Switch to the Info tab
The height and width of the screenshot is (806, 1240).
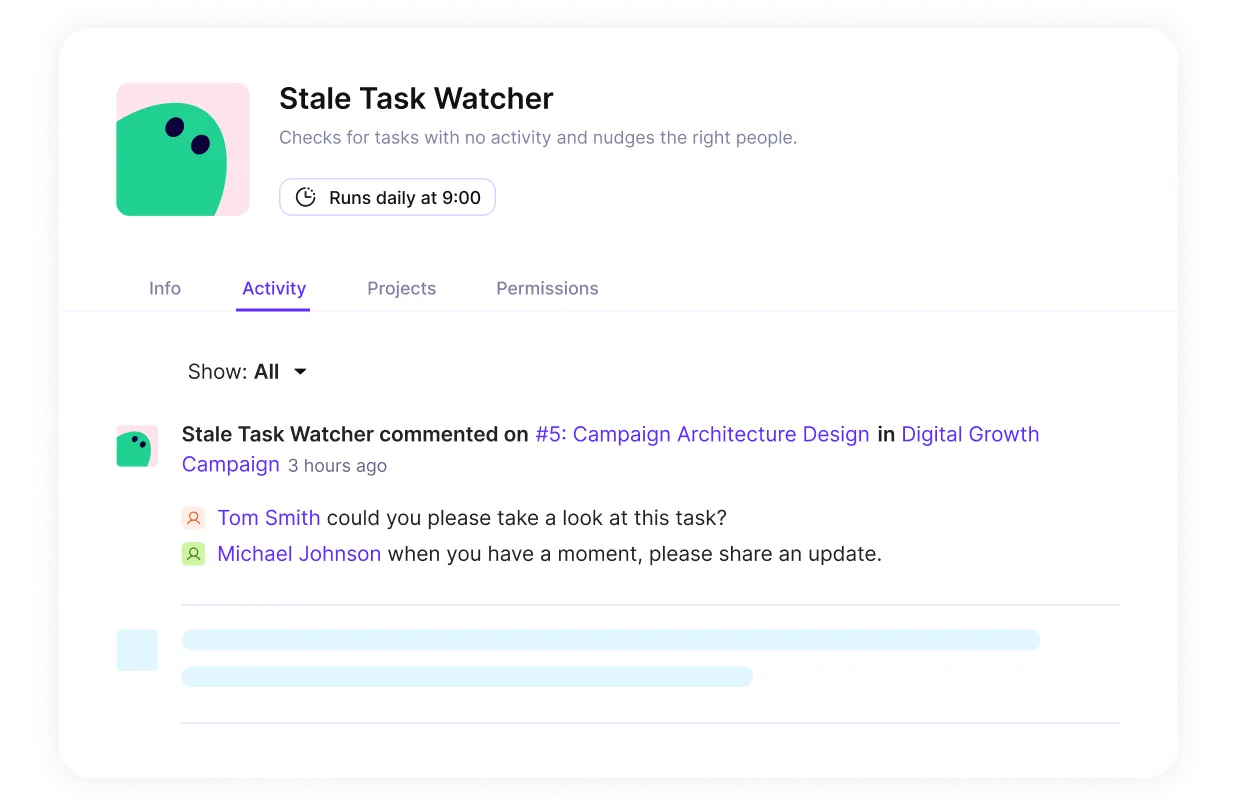click(x=165, y=288)
